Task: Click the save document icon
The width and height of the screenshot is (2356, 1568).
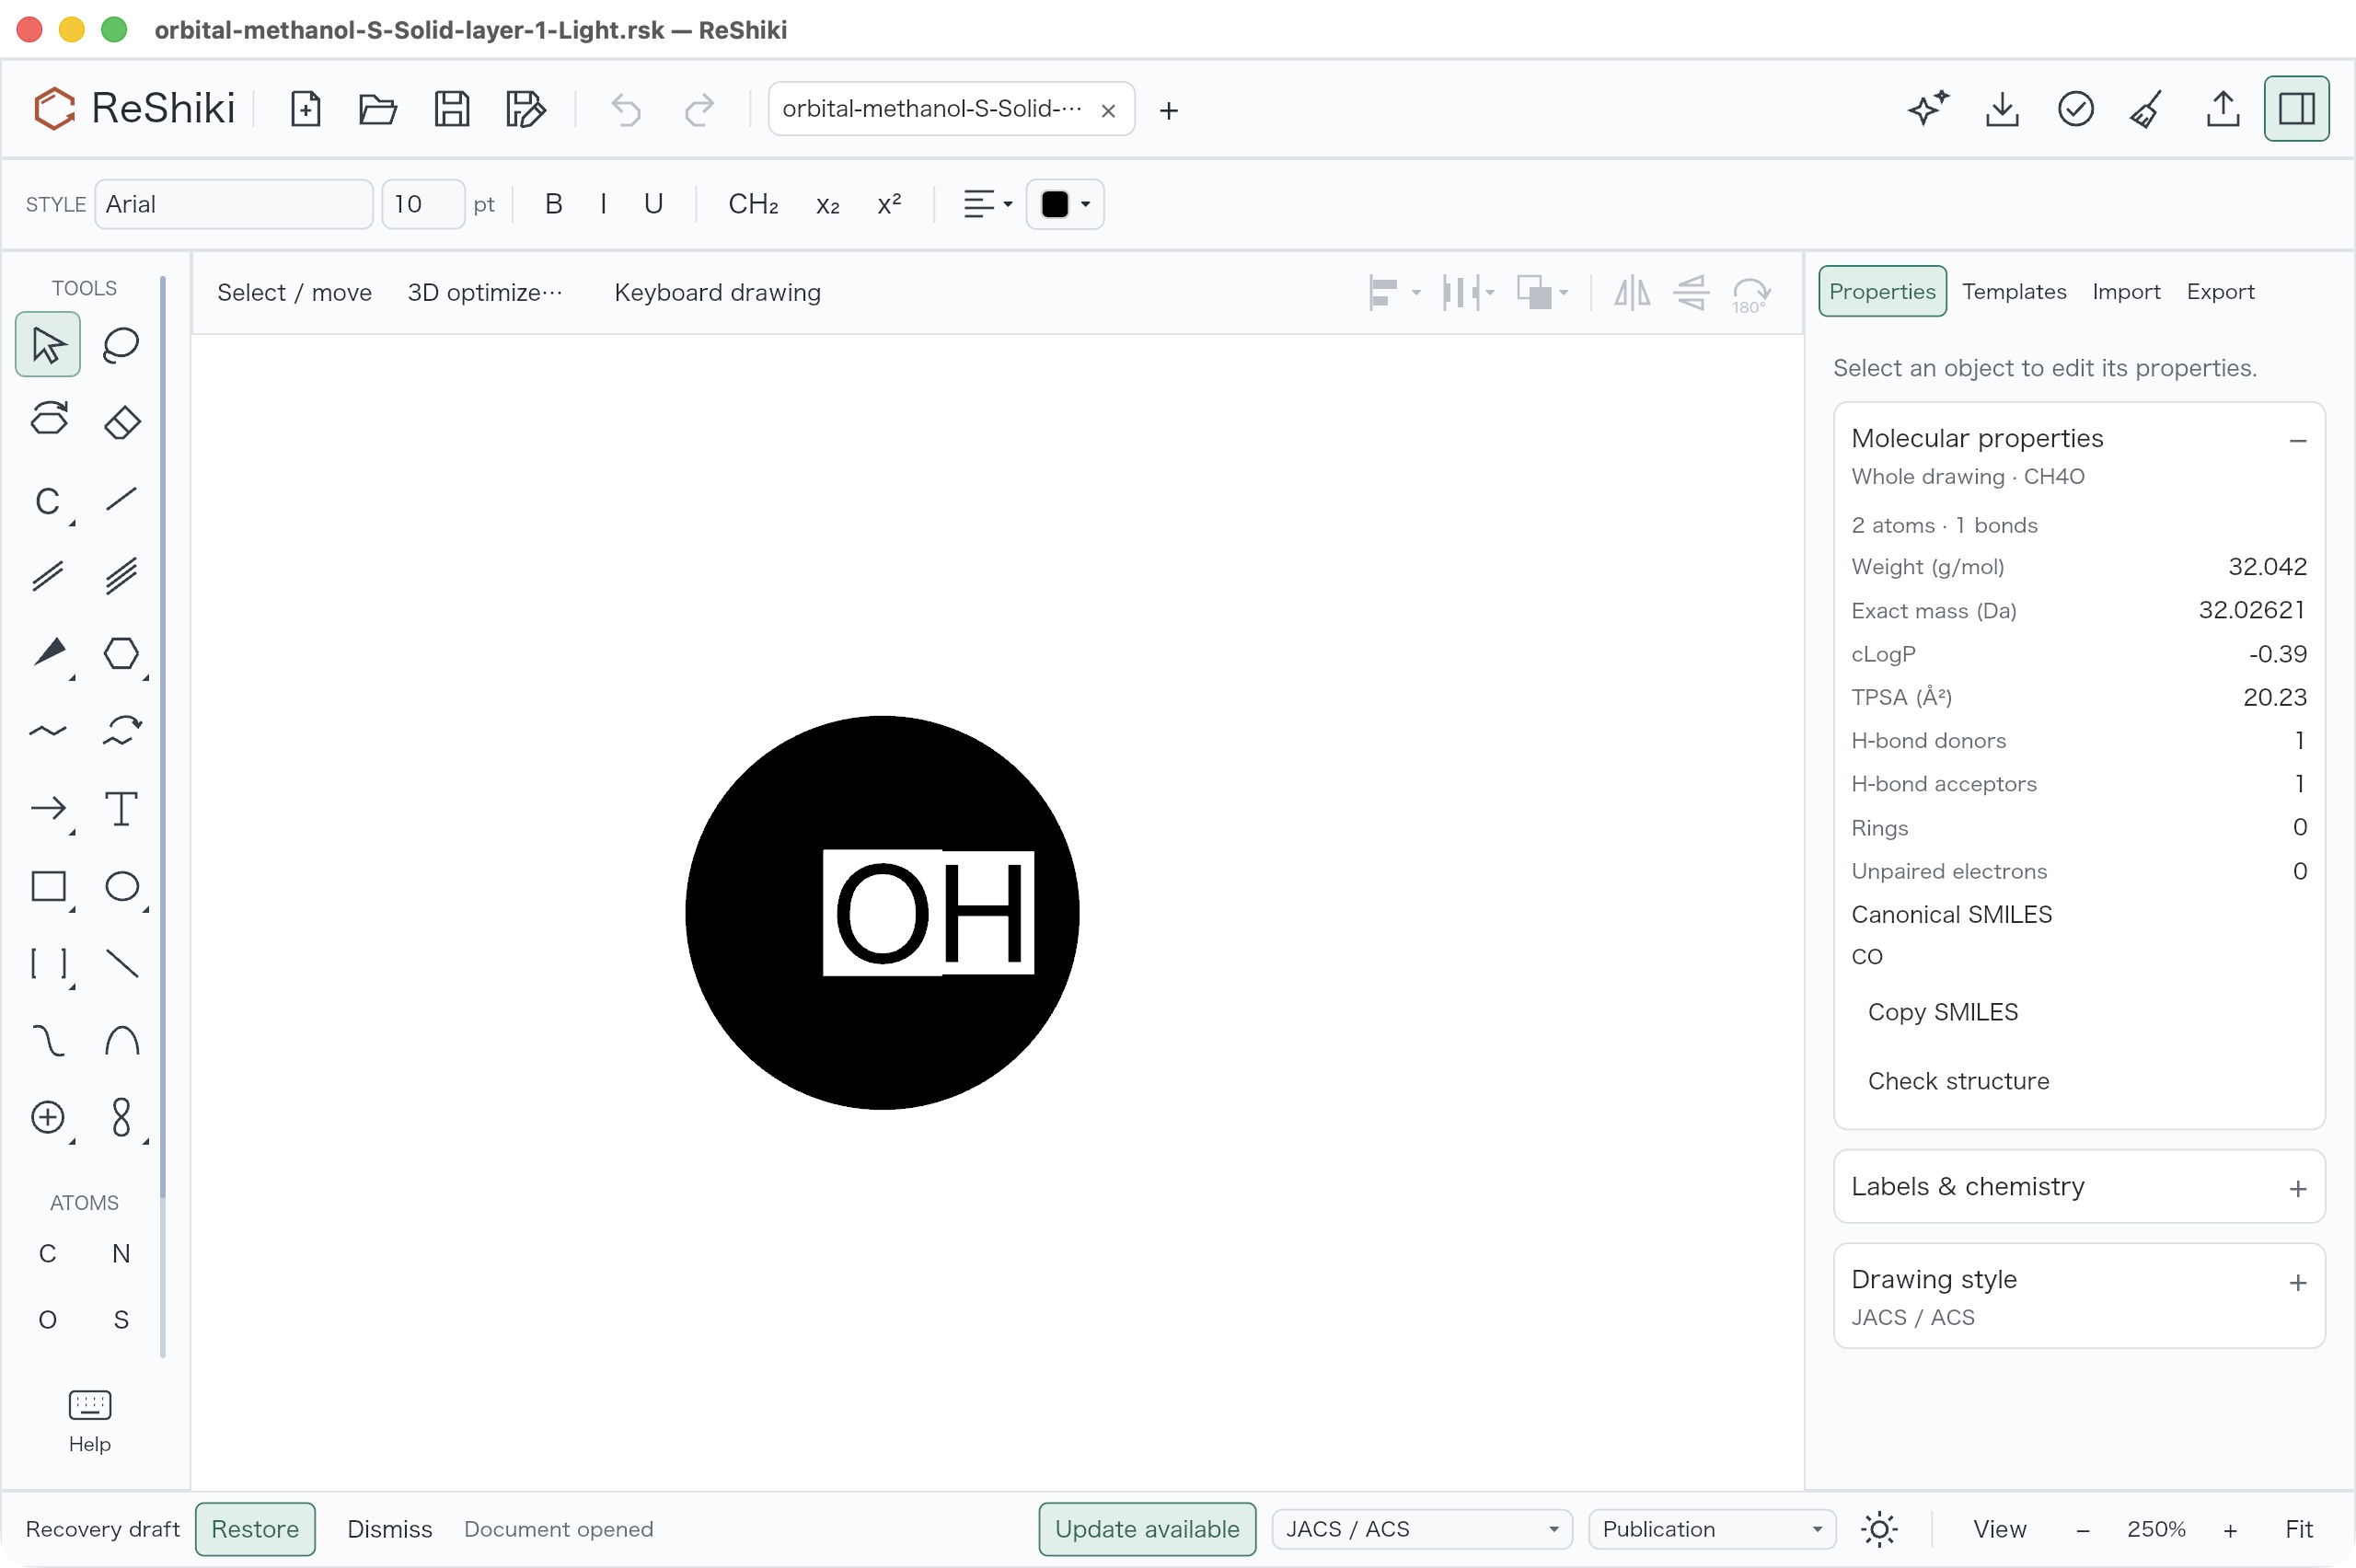Action: (452, 109)
